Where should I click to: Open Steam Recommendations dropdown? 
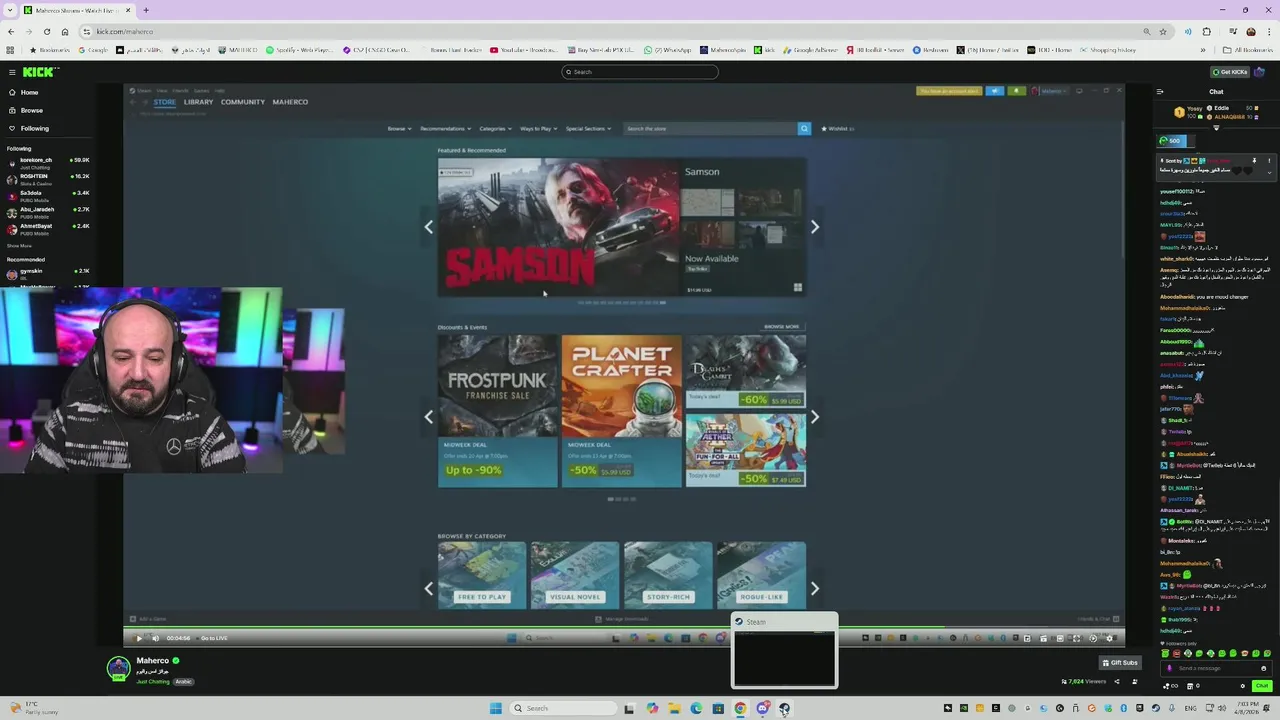tap(445, 128)
